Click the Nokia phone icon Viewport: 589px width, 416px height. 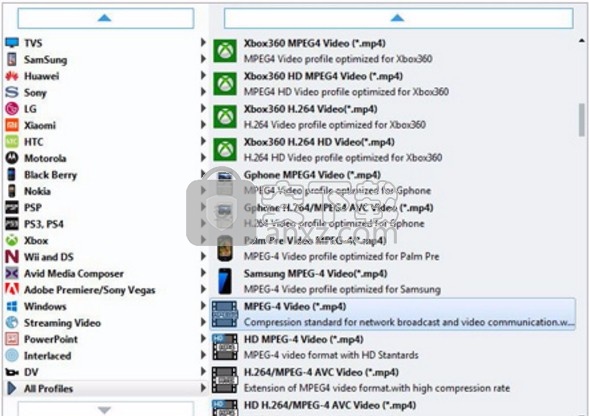tap(12, 191)
